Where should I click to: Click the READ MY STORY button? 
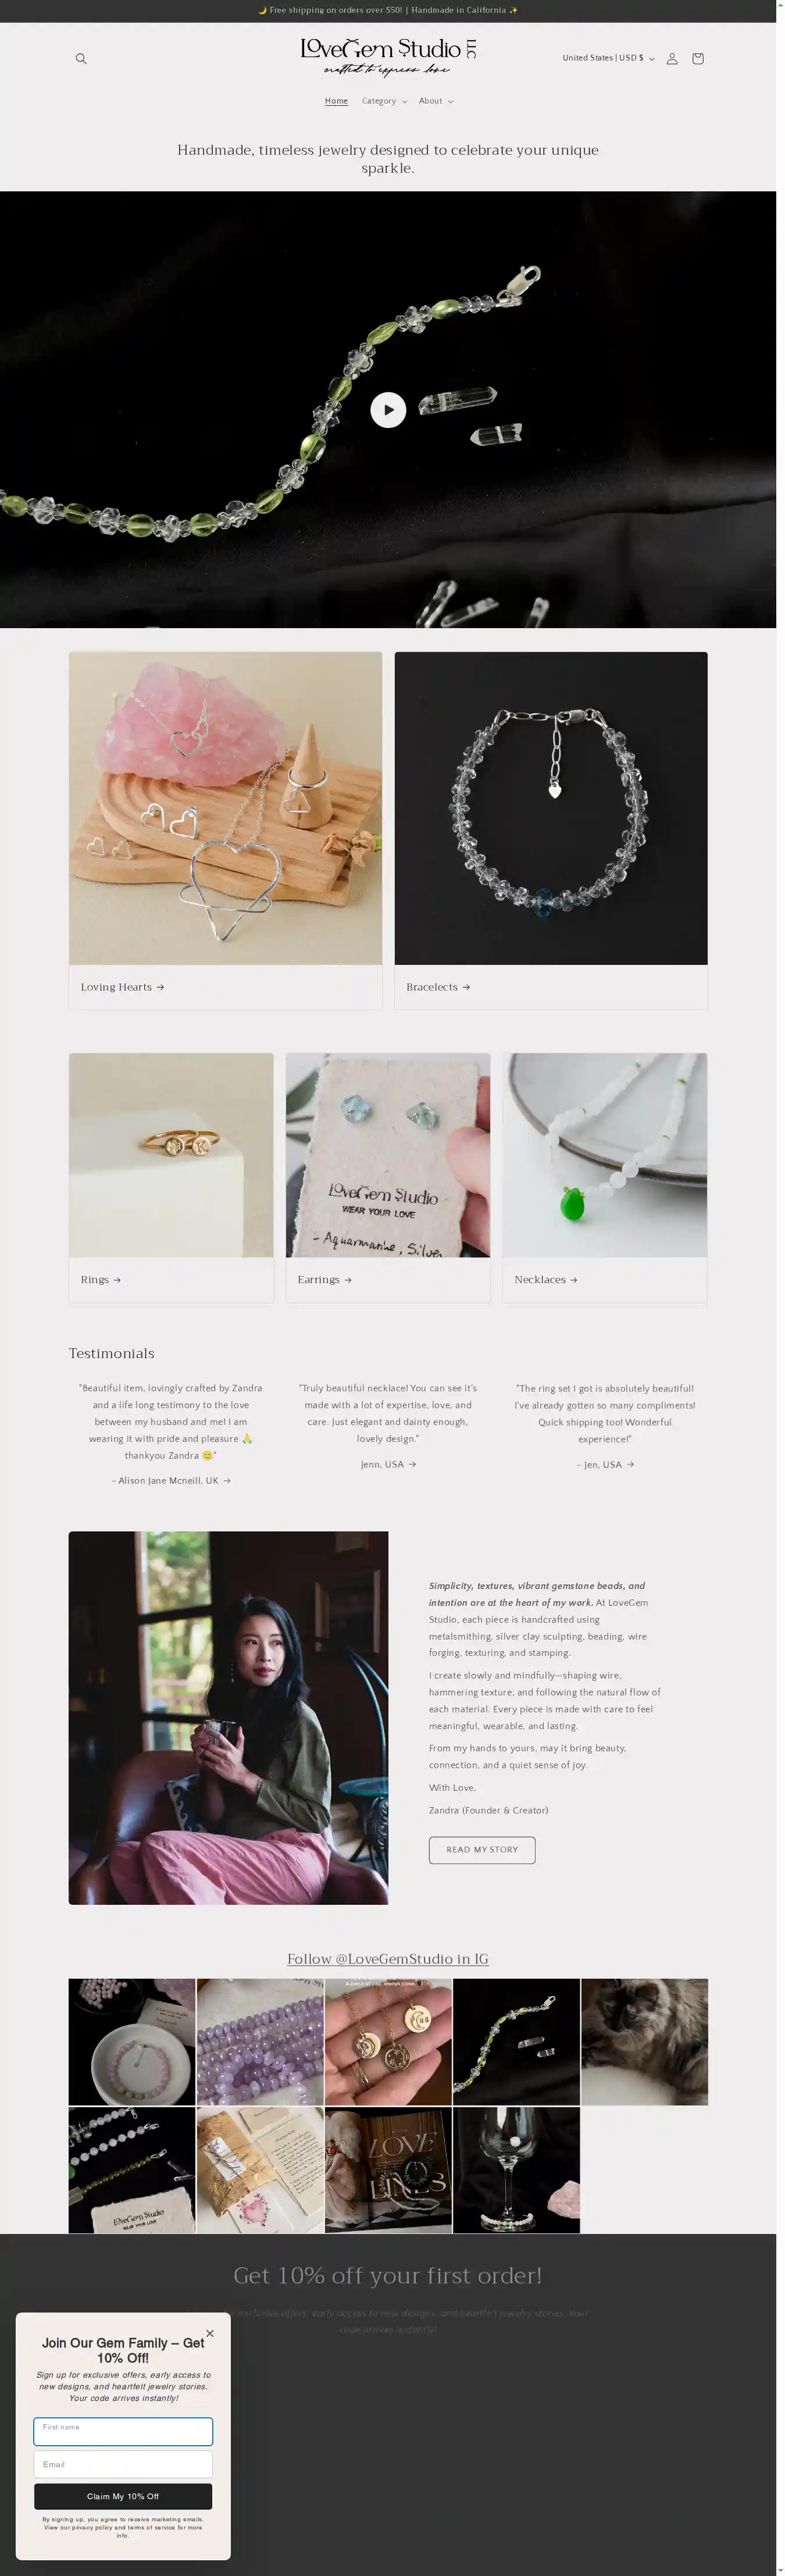coord(482,1850)
